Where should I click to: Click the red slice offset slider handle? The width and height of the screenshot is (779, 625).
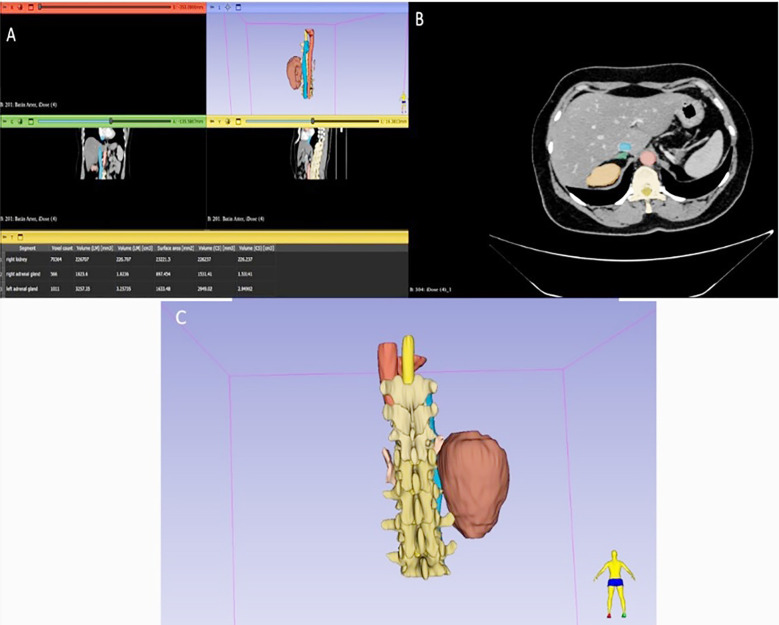pos(40,7)
